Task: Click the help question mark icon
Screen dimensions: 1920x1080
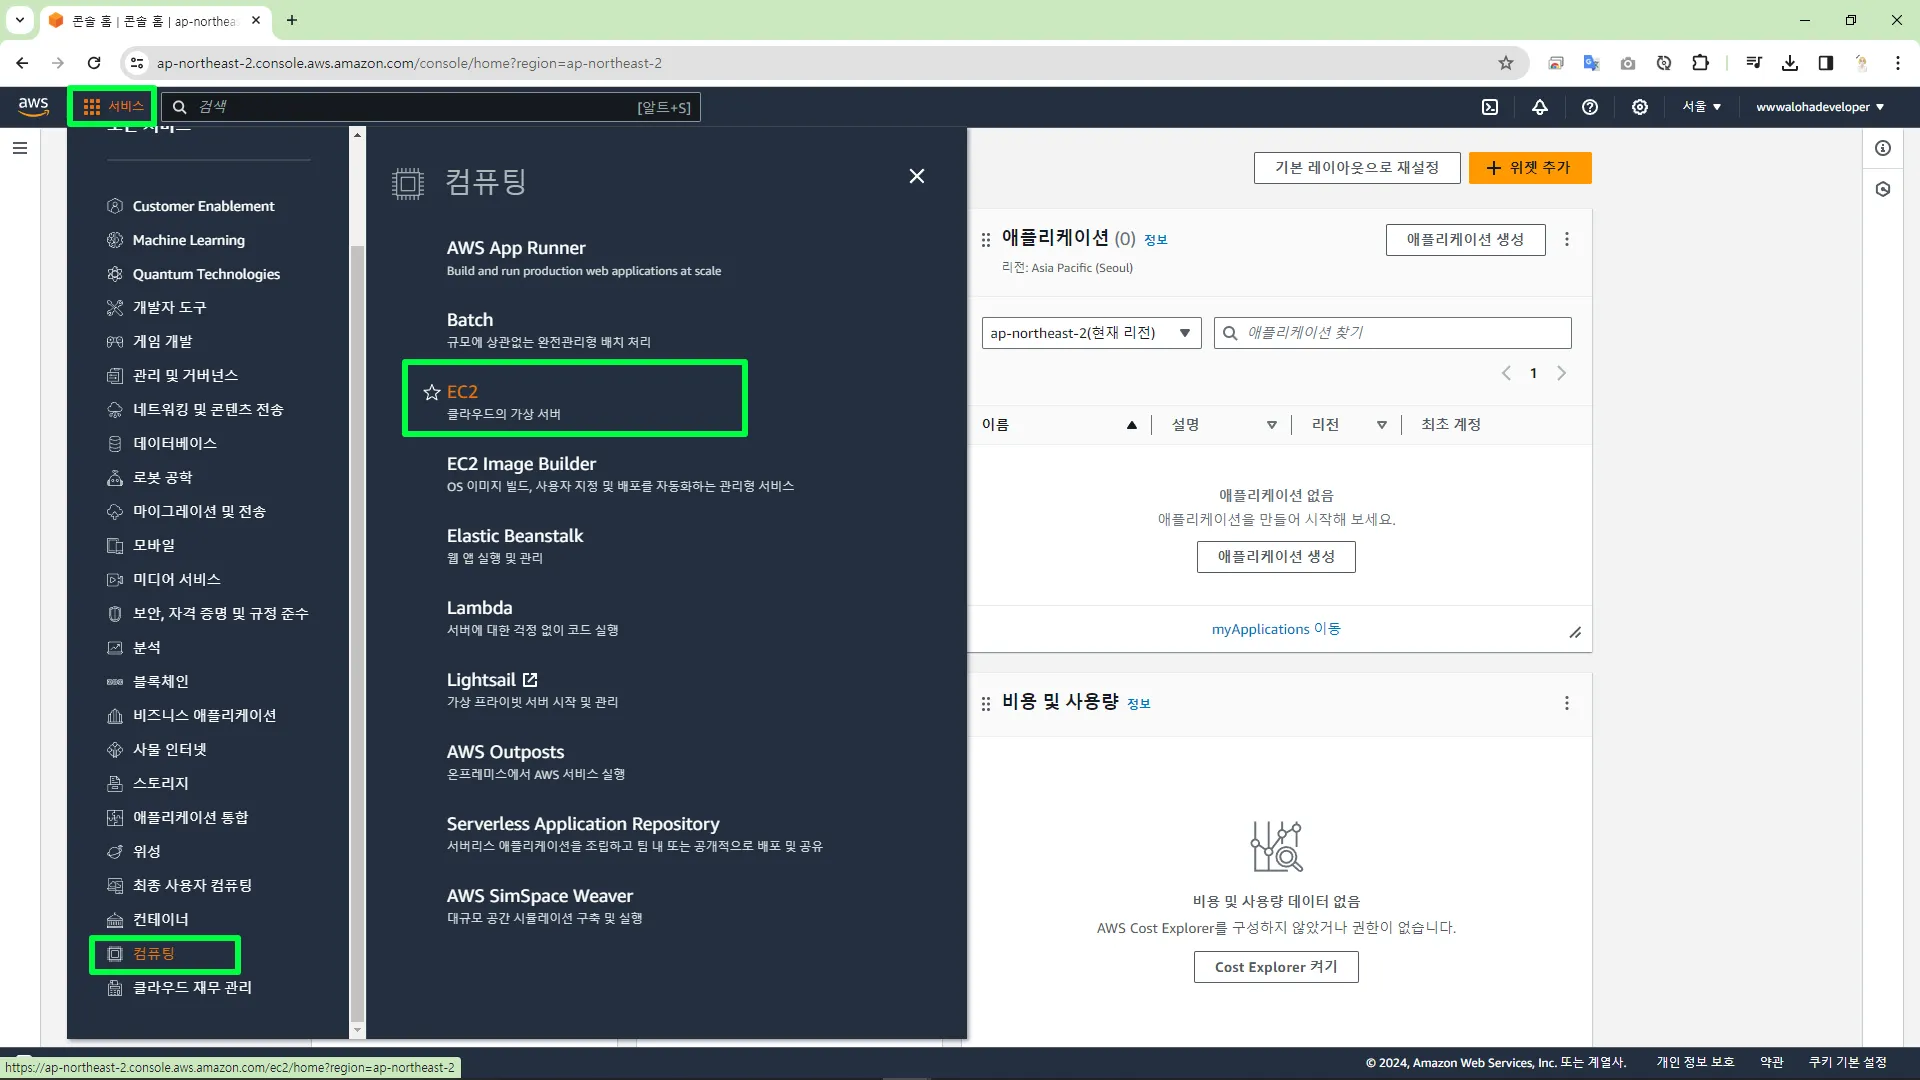Action: click(x=1590, y=107)
